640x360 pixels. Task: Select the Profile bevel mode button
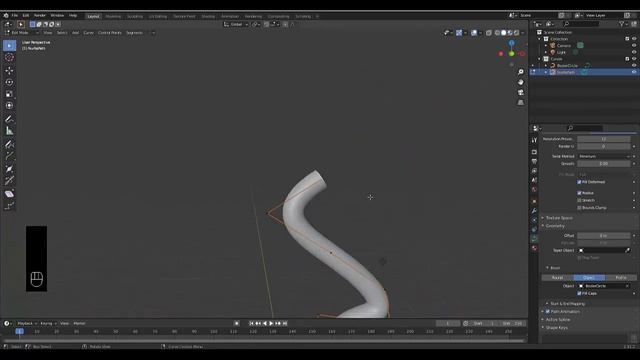pyautogui.click(x=621, y=278)
